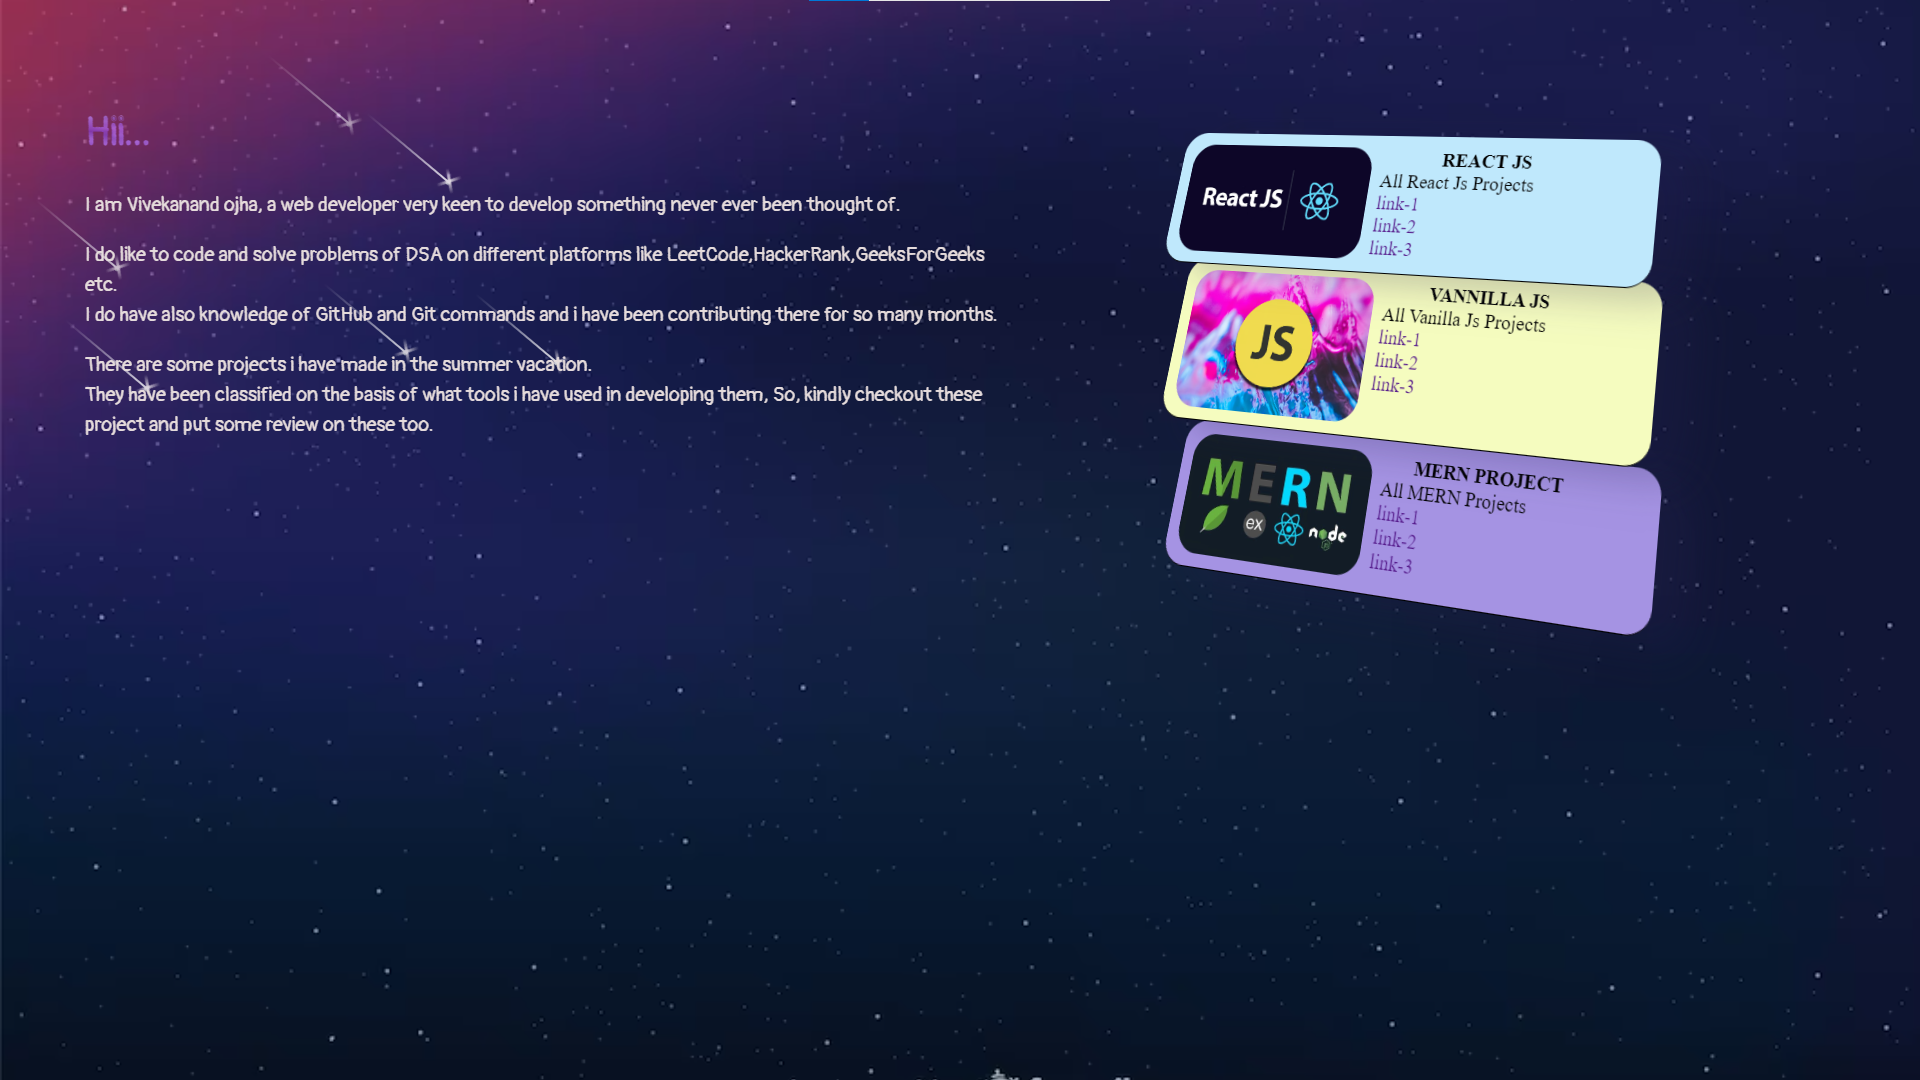The image size is (1920, 1080).
Task: Open link-2 in the Vanilla JS card
Action: (1396, 361)
